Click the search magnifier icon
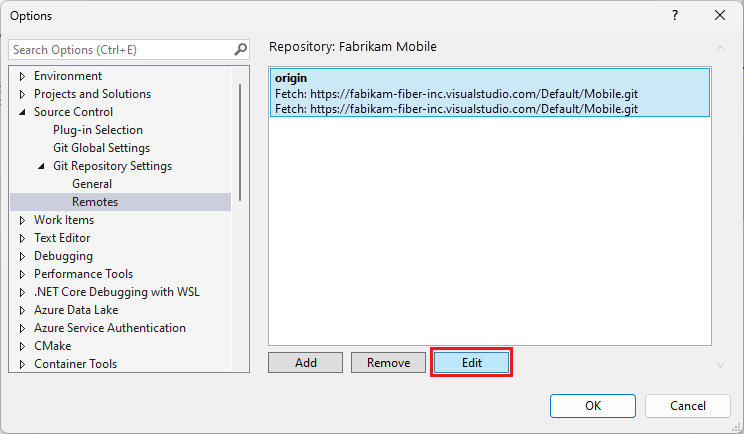The width and height of the screenshot is (744, 434). coord(240,49)
